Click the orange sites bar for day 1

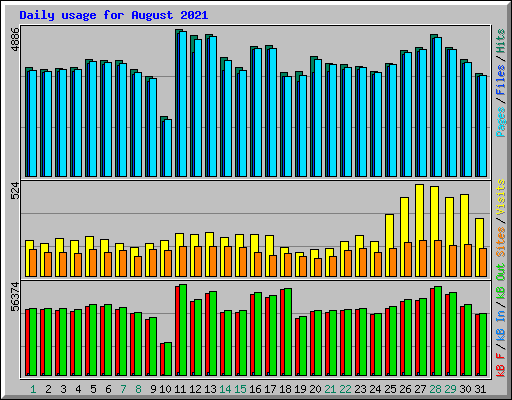[x=33, y=263]
